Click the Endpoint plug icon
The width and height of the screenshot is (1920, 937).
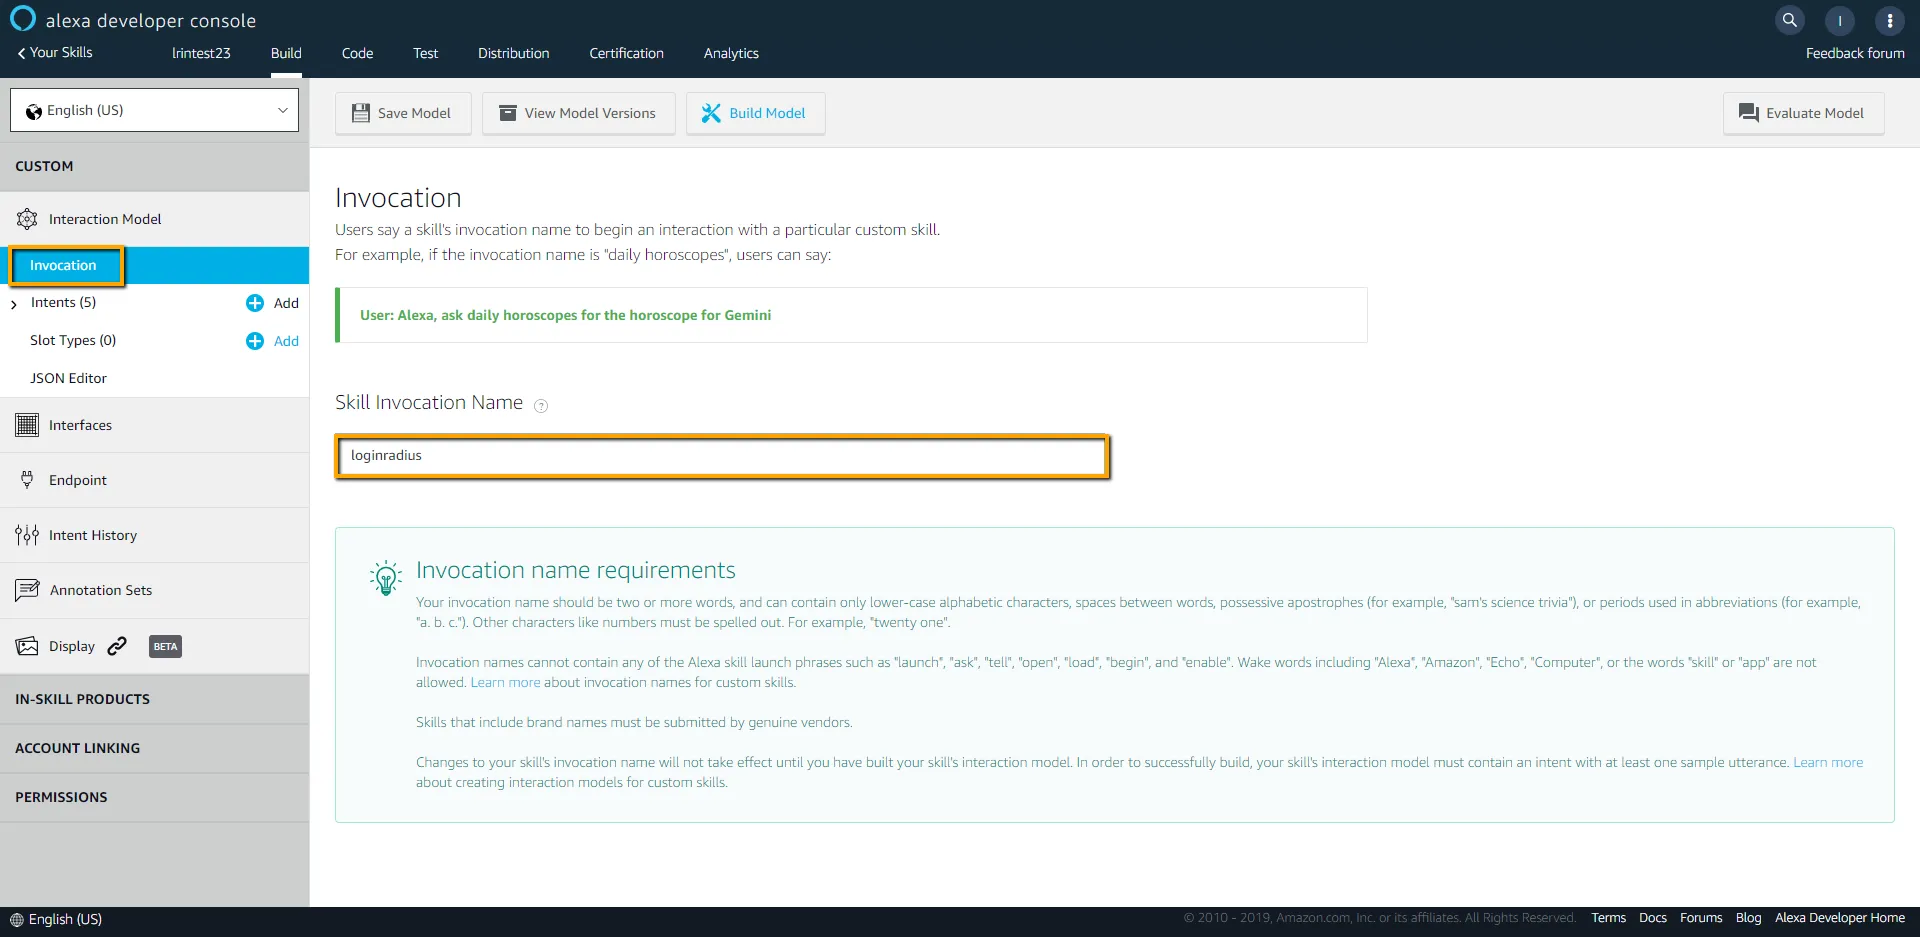click(x=27, y=480)
